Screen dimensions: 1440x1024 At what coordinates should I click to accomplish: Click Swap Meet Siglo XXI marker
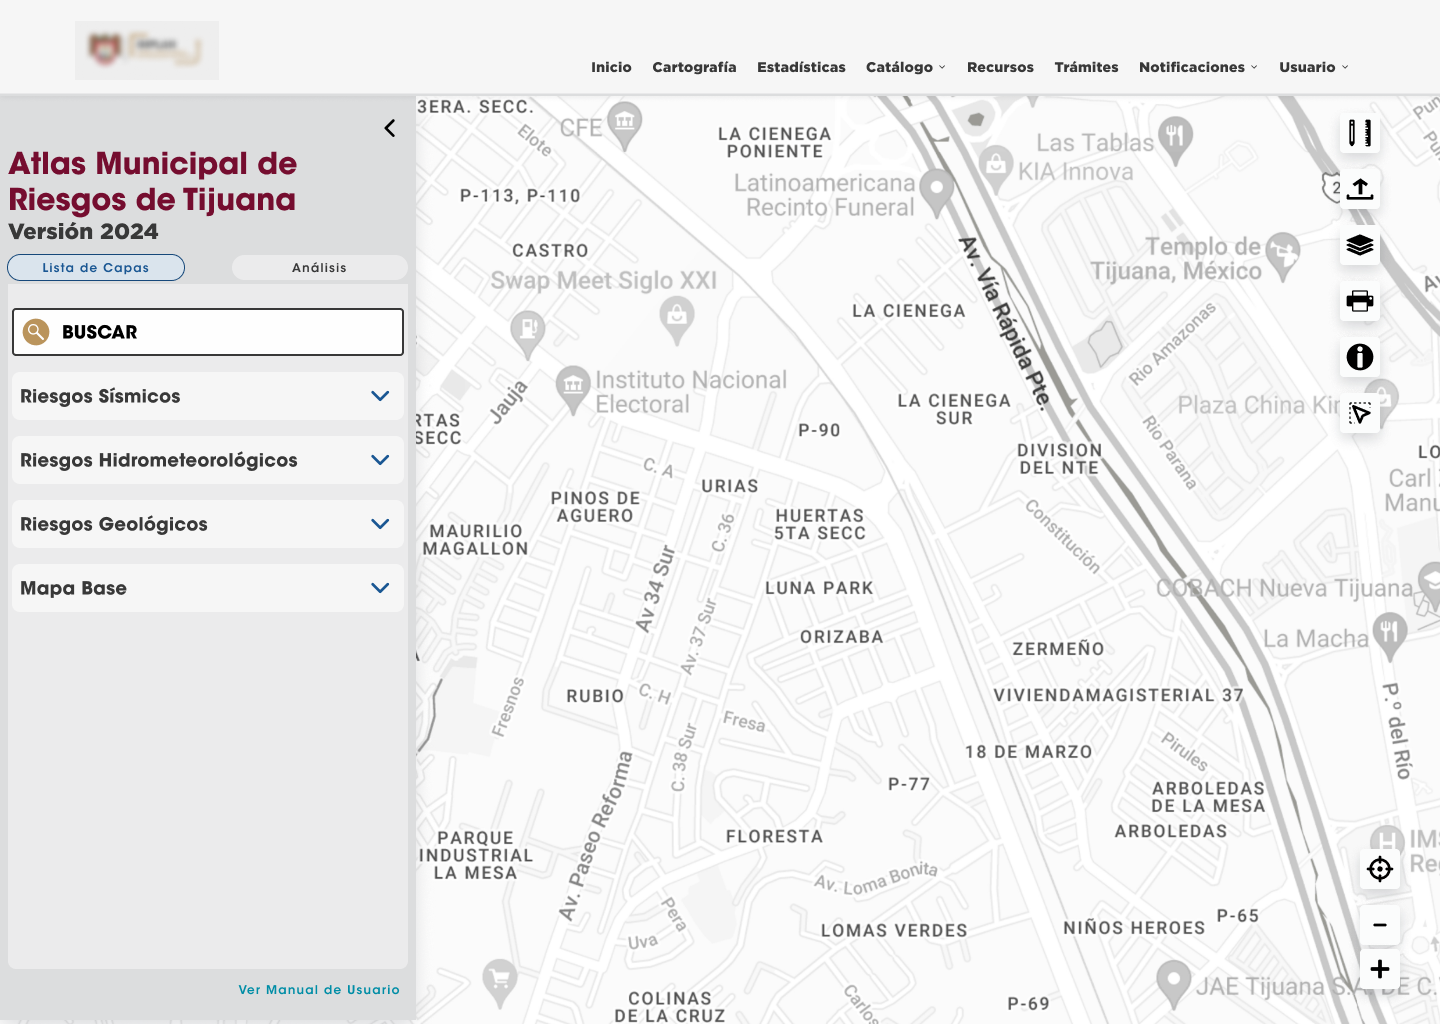coord(677,320)
